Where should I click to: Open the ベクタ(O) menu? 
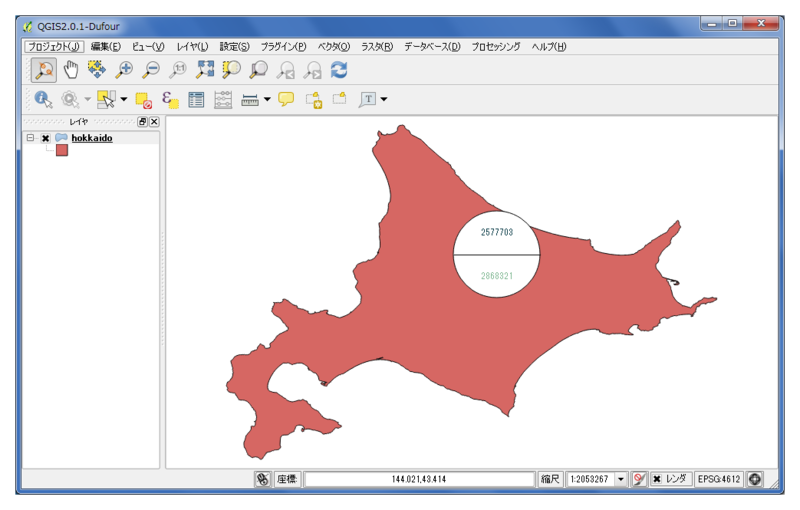(334, 46)
